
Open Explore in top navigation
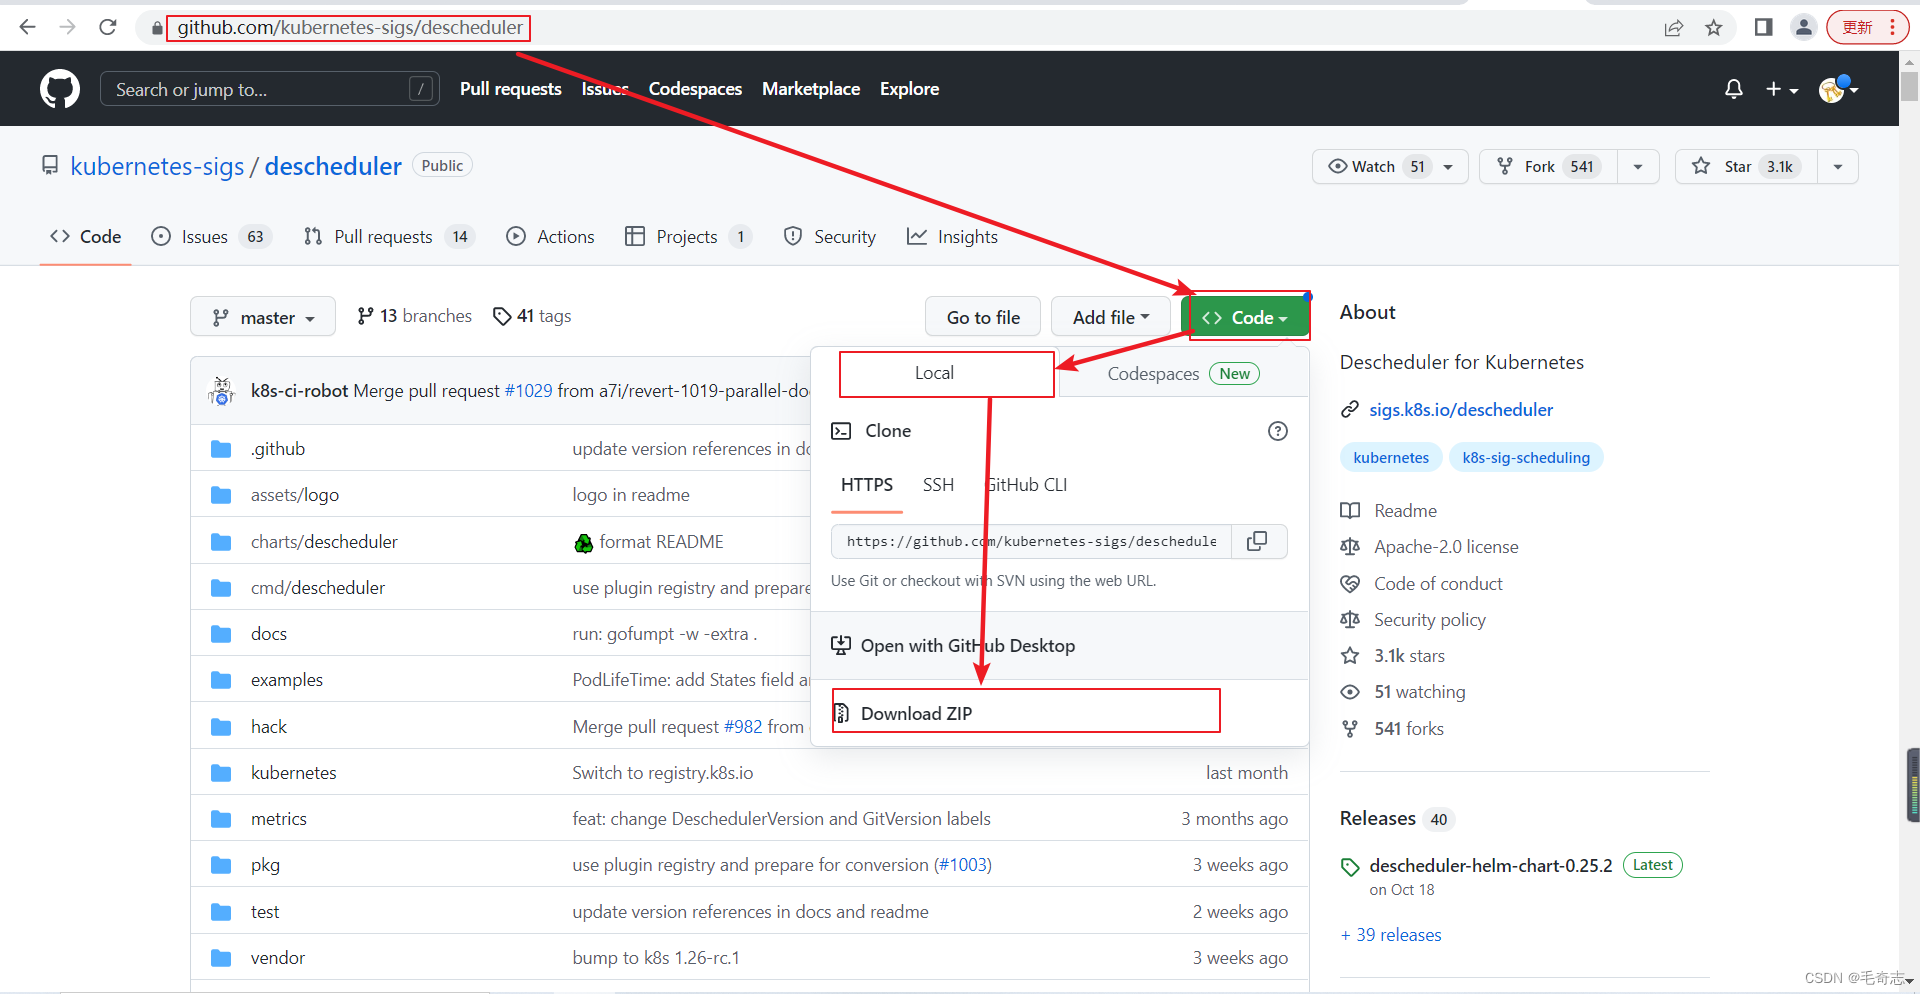pos(909,89)
